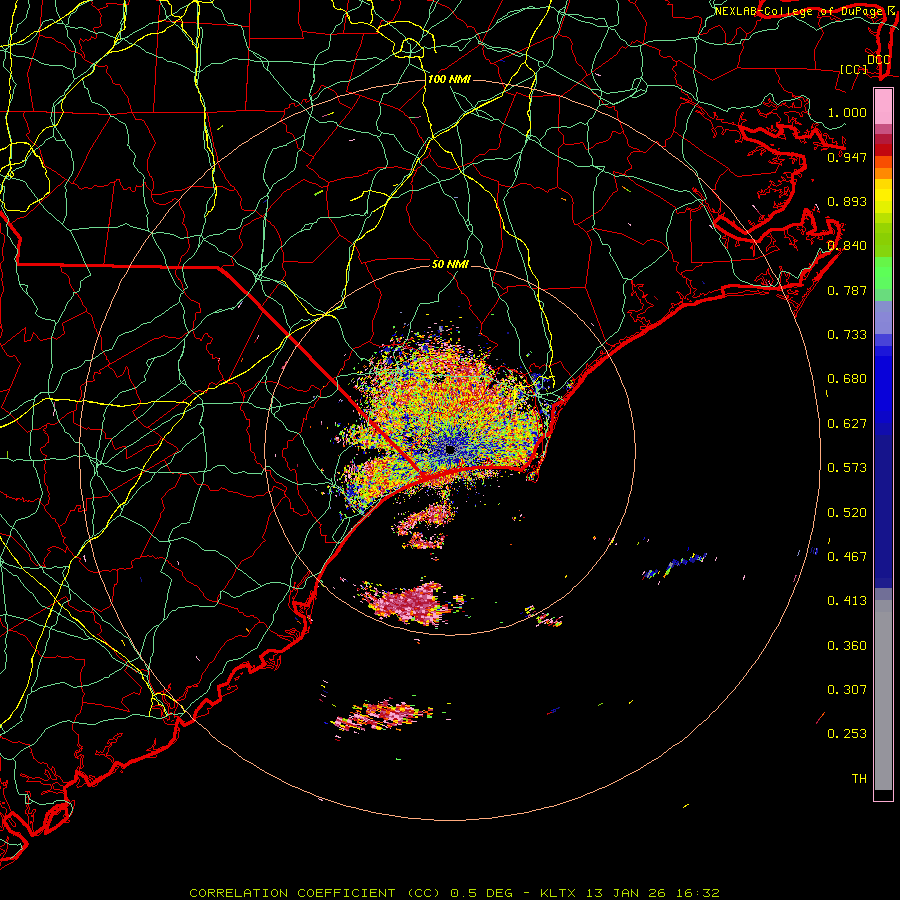The width and height of the screenshot is (900, 900).
Task: Select the 0.253 legend value
Action: click(847, 734)
